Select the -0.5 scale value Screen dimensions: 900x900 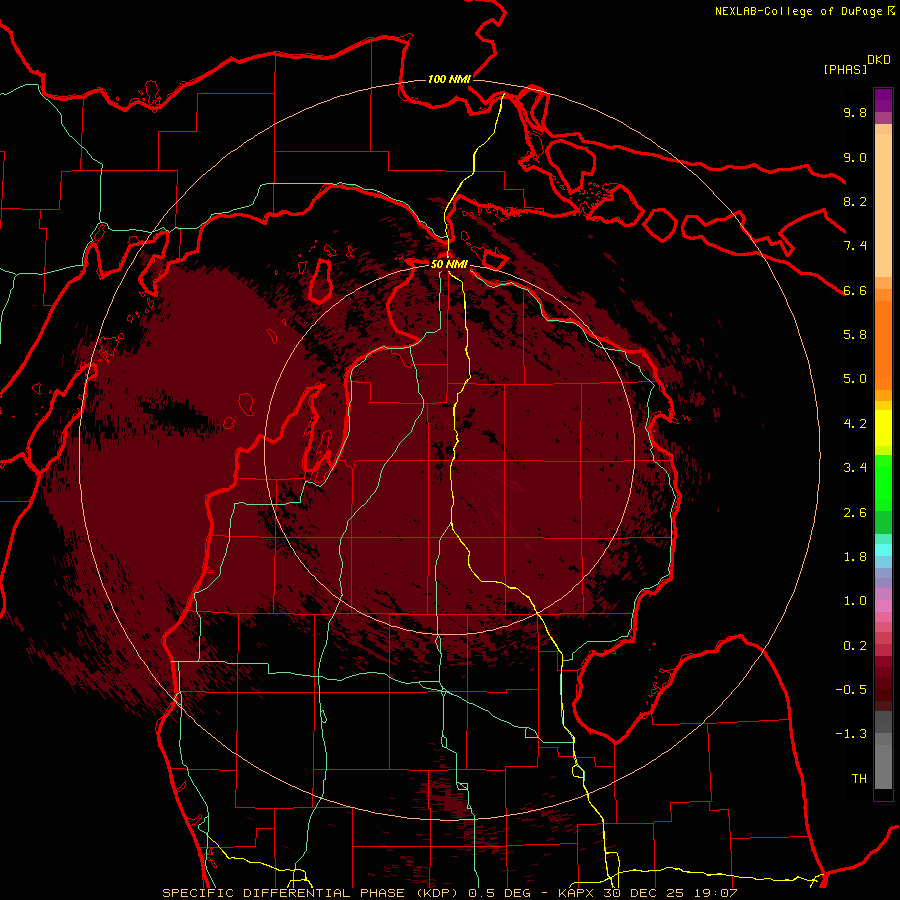click(851, 690)
